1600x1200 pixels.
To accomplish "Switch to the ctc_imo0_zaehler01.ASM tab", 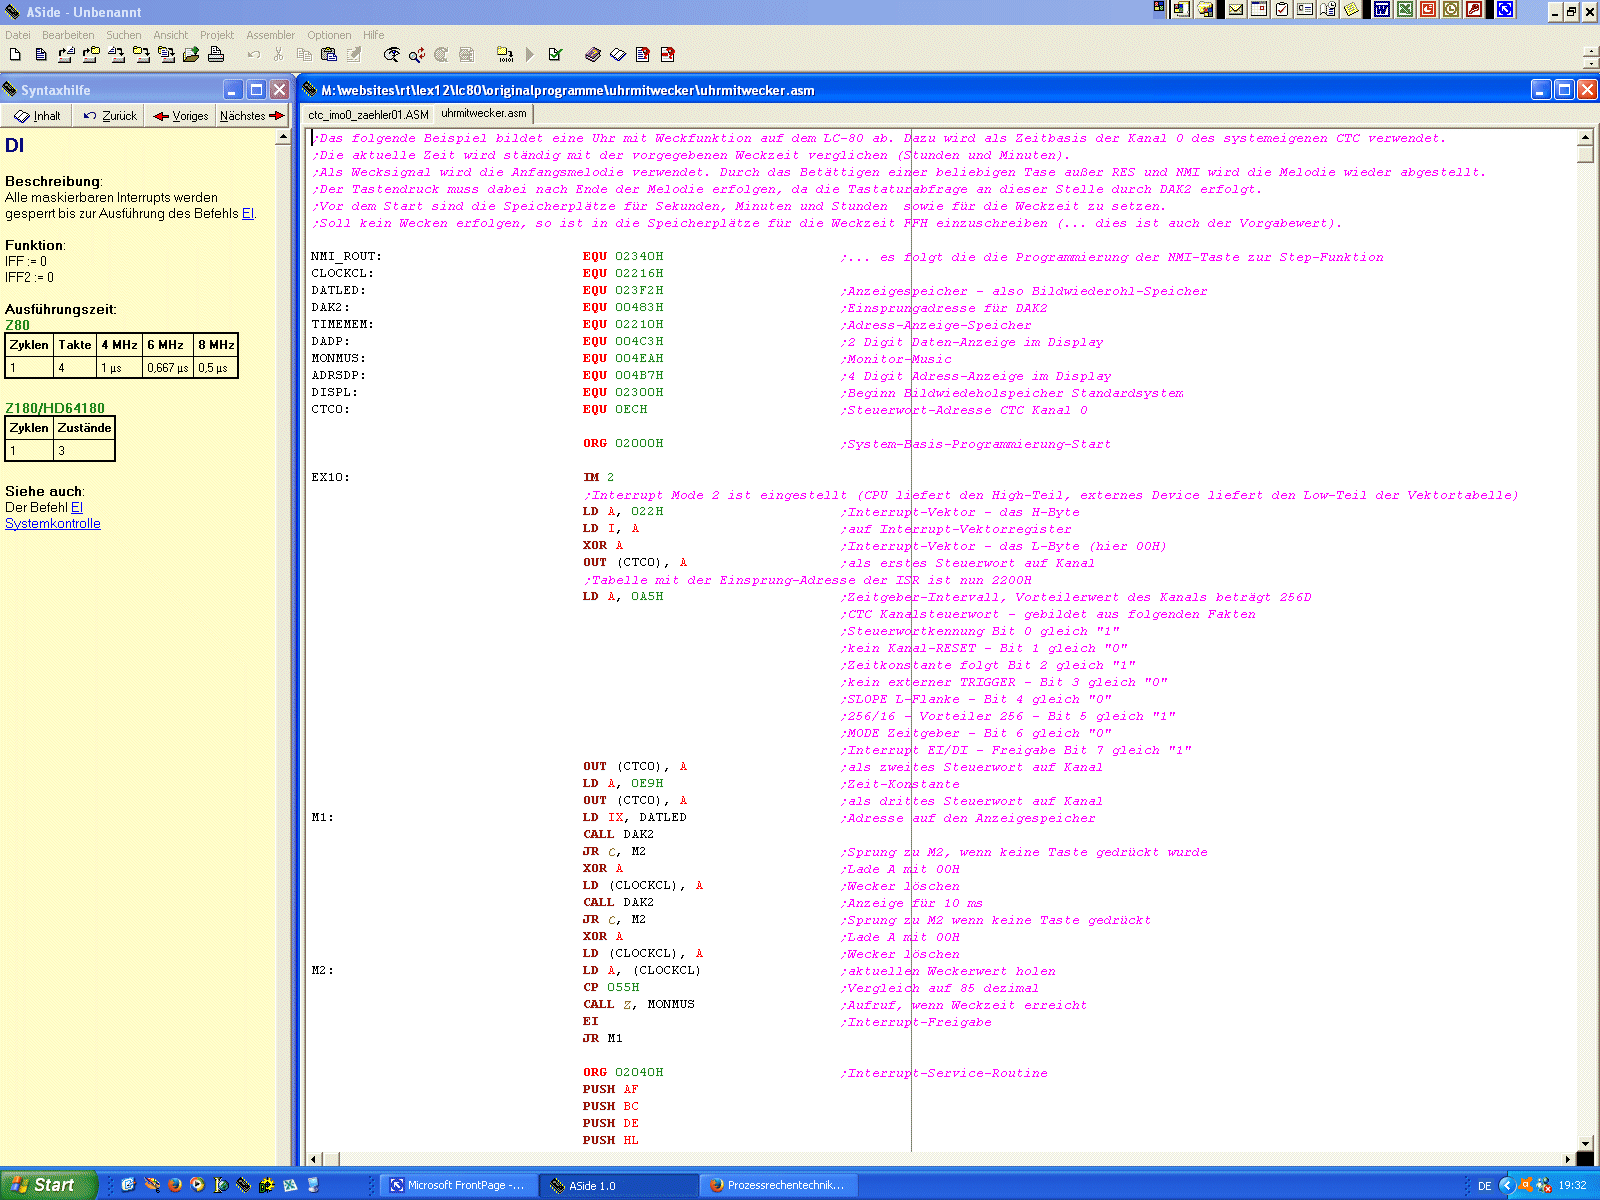I will (x=368, y=115).
